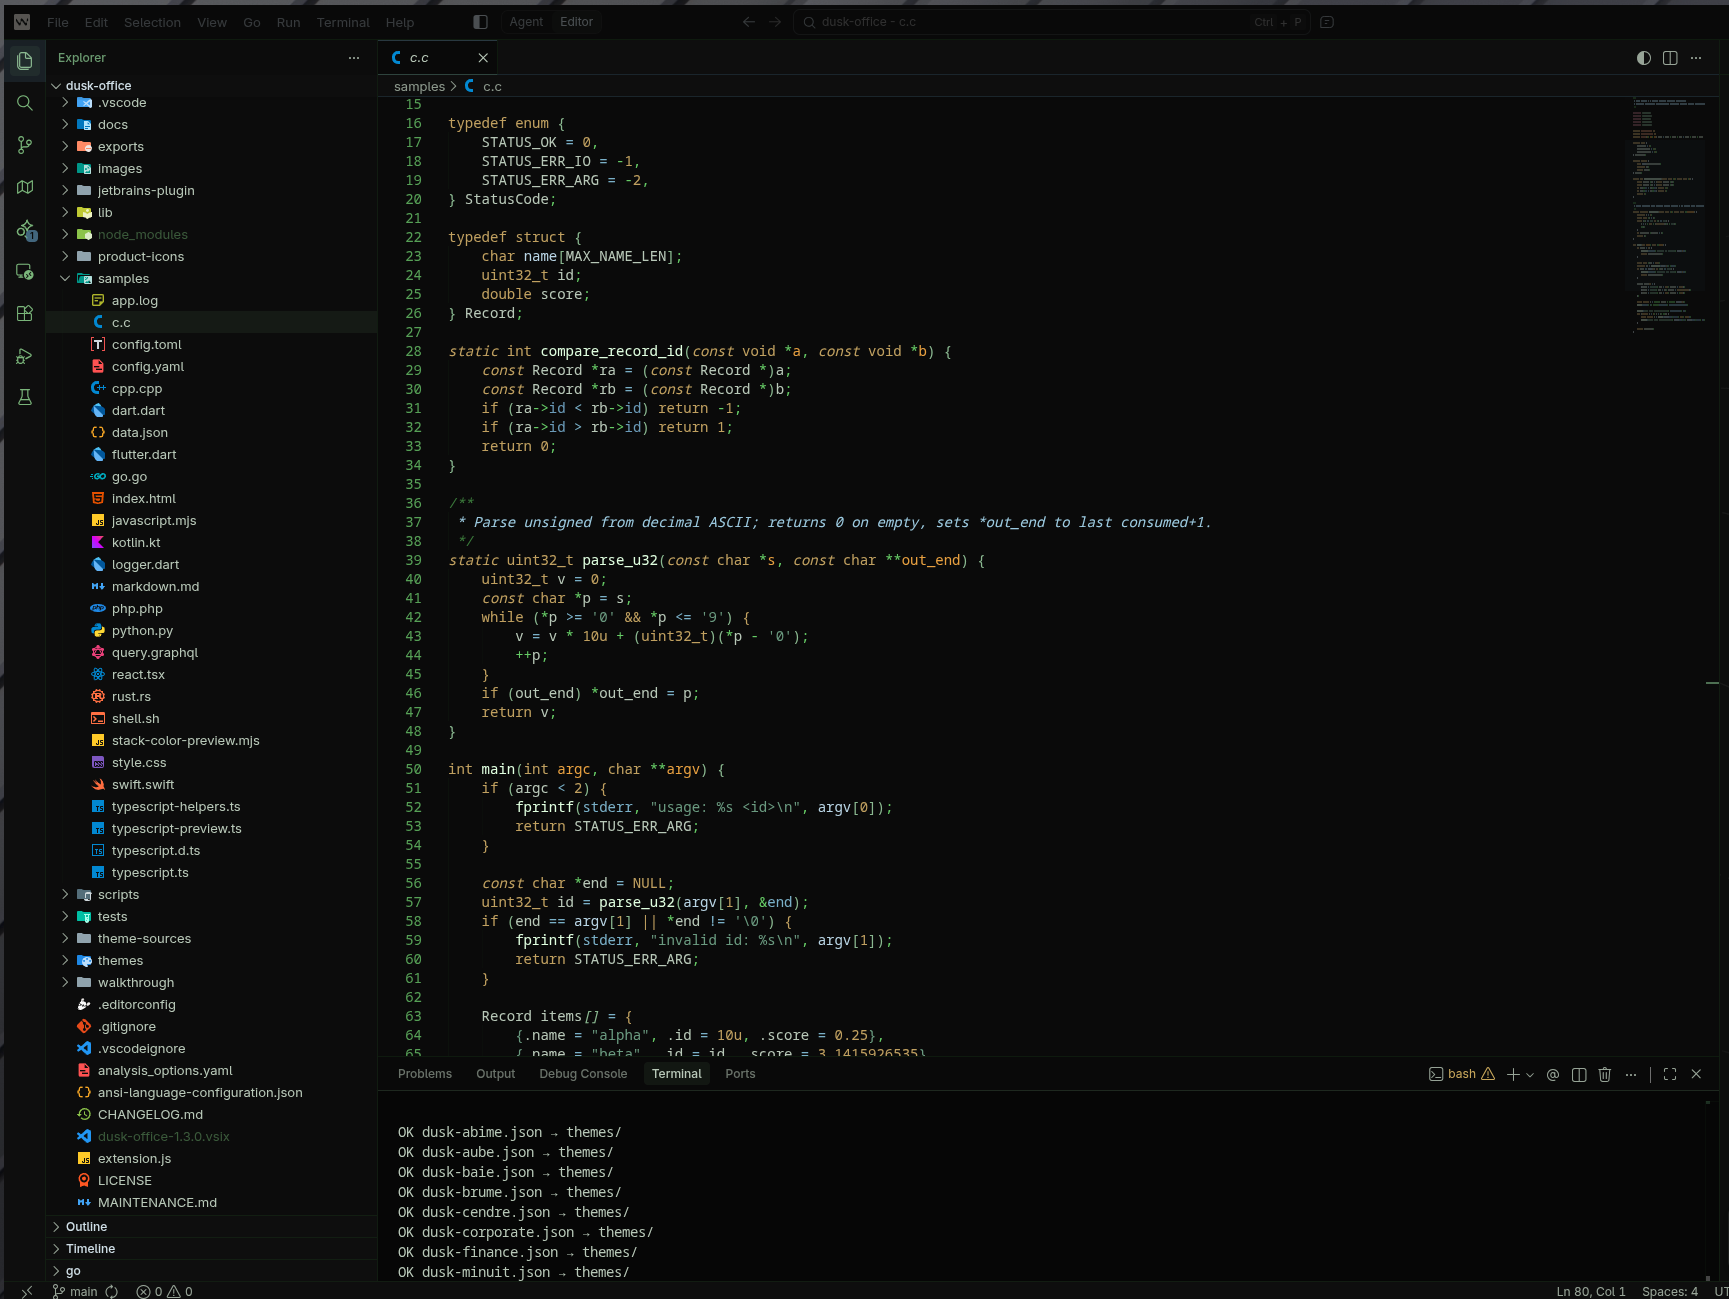This screenshot has width=1729, height=1299.
Task: Open the Source Control view
Action: pos(25,145)
